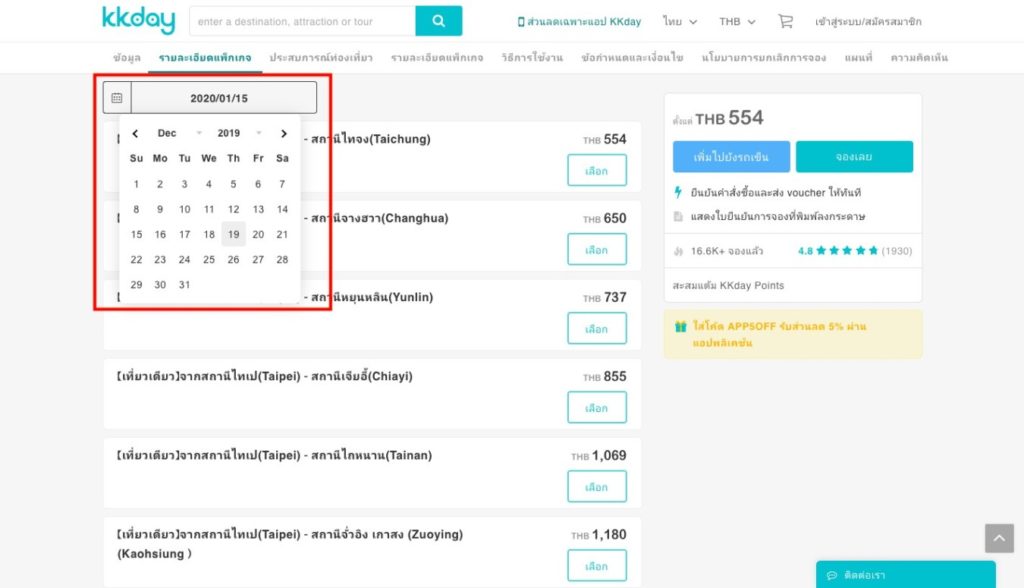
Task: Click the login/register link
Action: click(x=868, y=21)
